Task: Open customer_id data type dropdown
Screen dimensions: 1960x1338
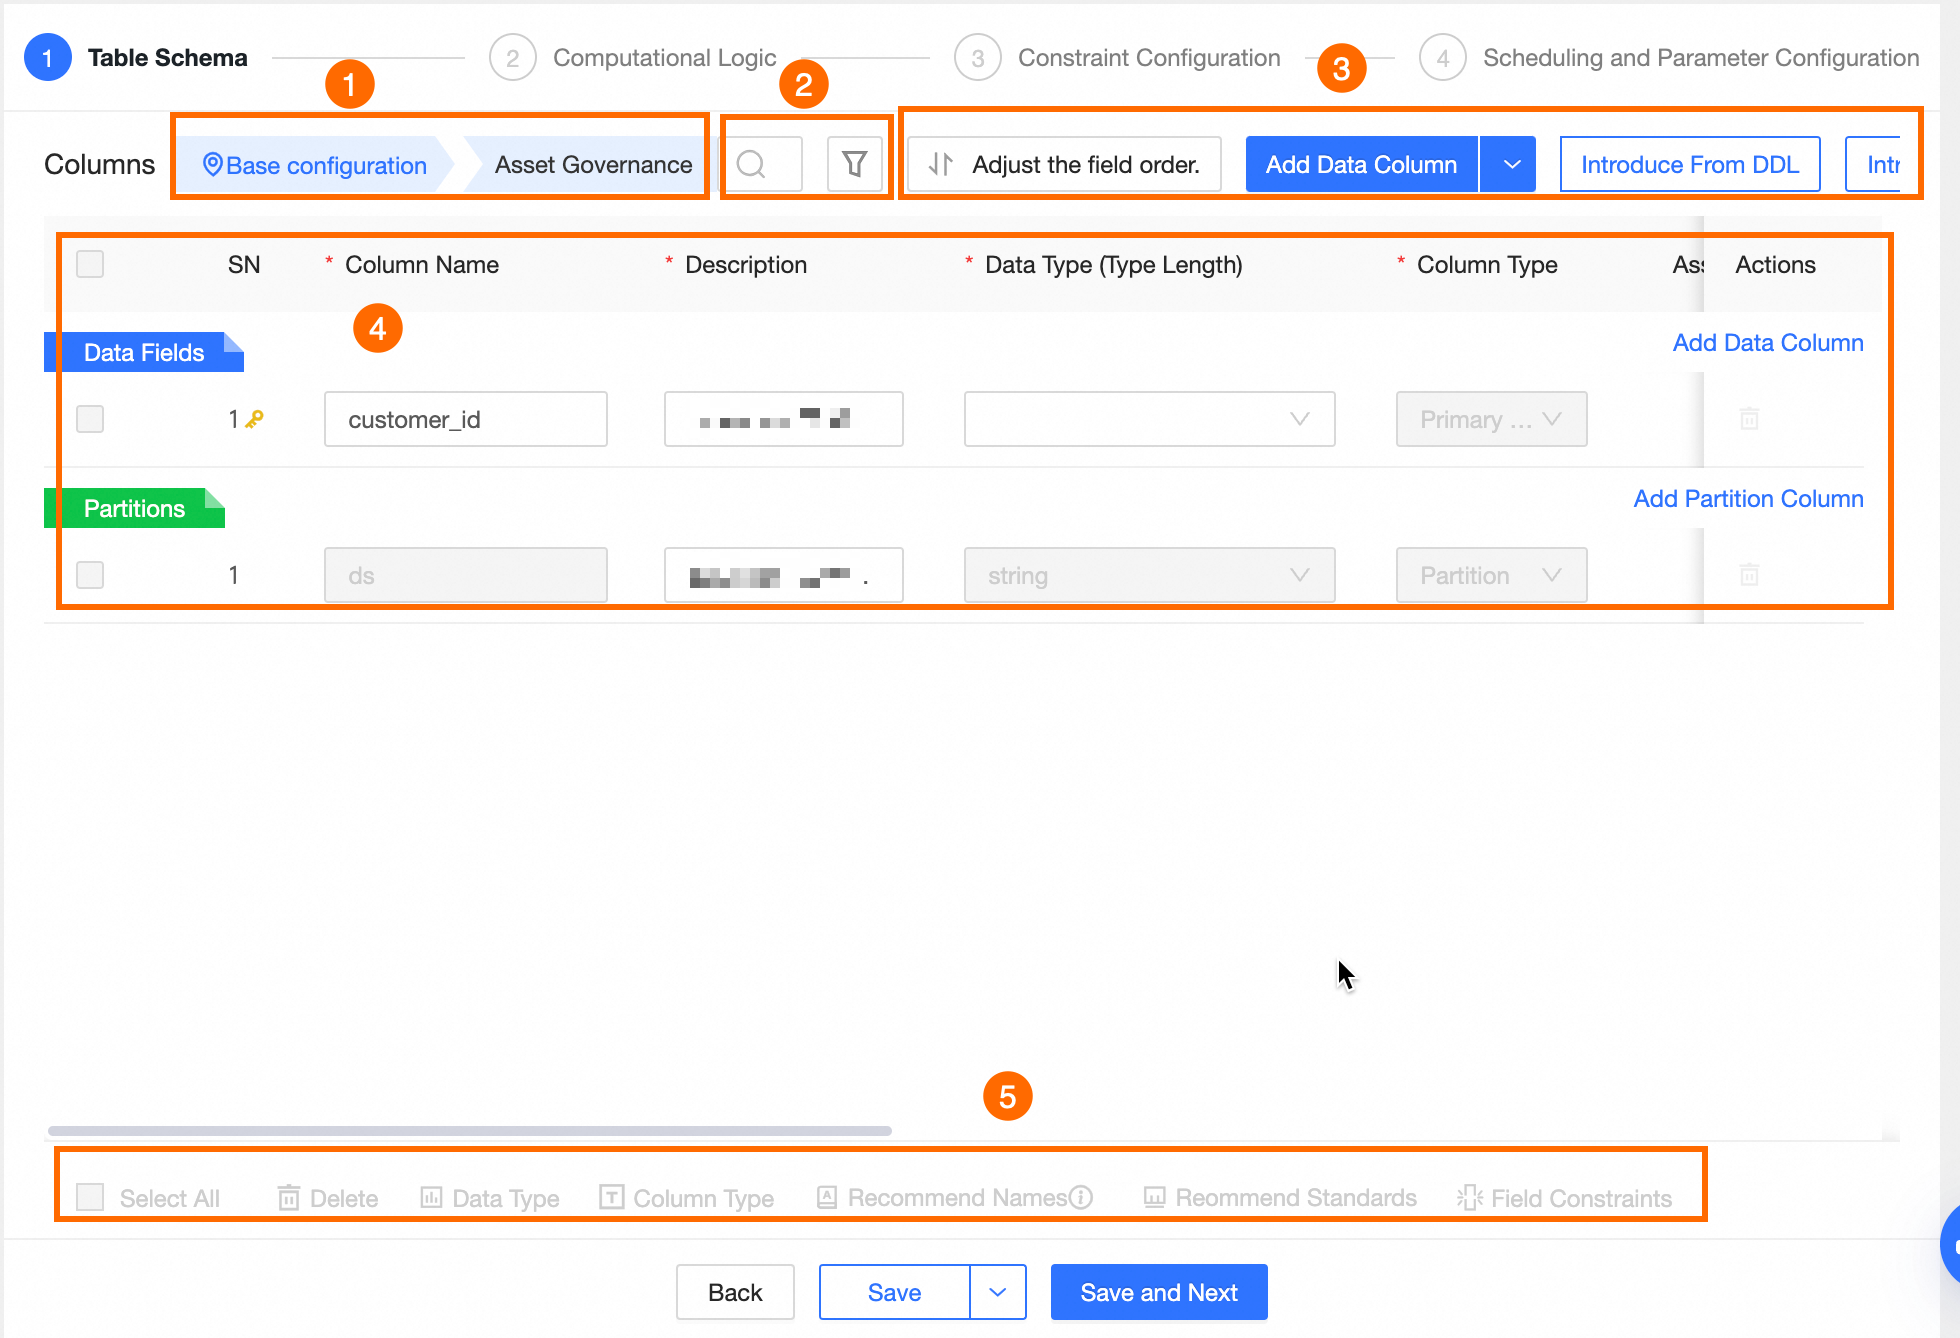Action: (1149, 419)
